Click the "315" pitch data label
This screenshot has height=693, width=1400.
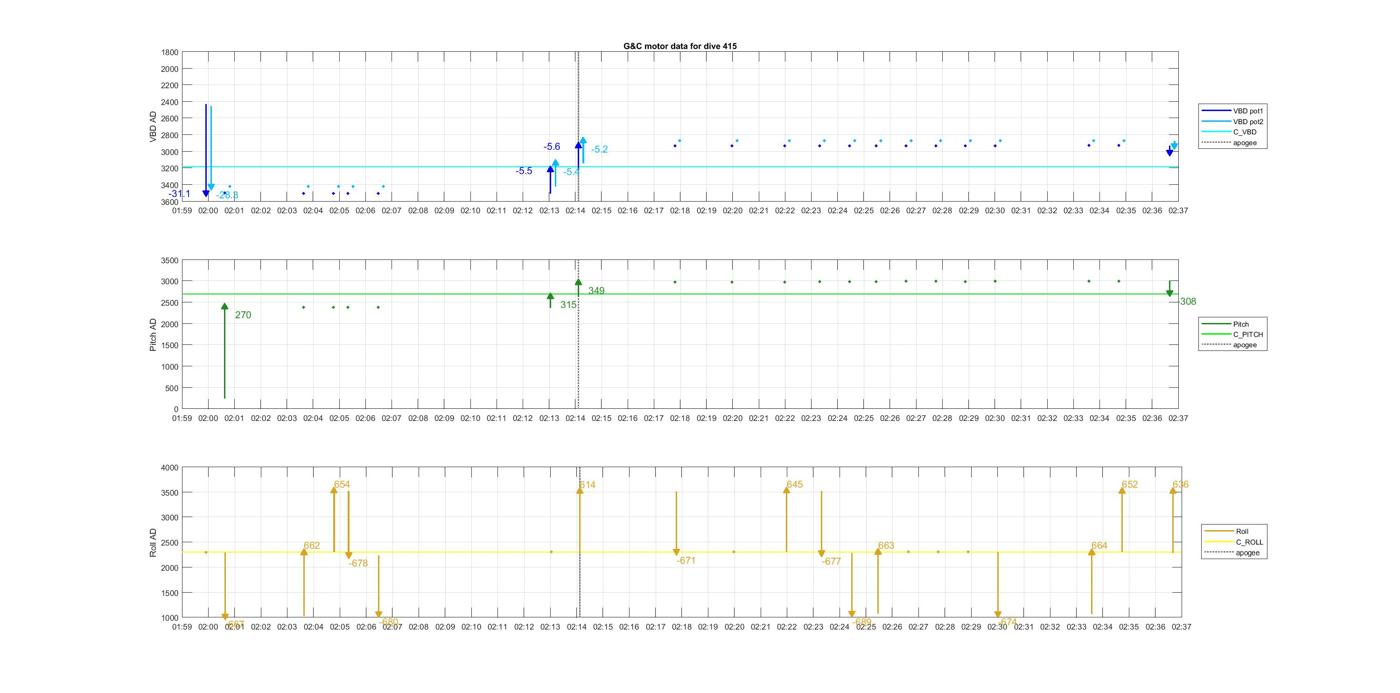(568, 305)
